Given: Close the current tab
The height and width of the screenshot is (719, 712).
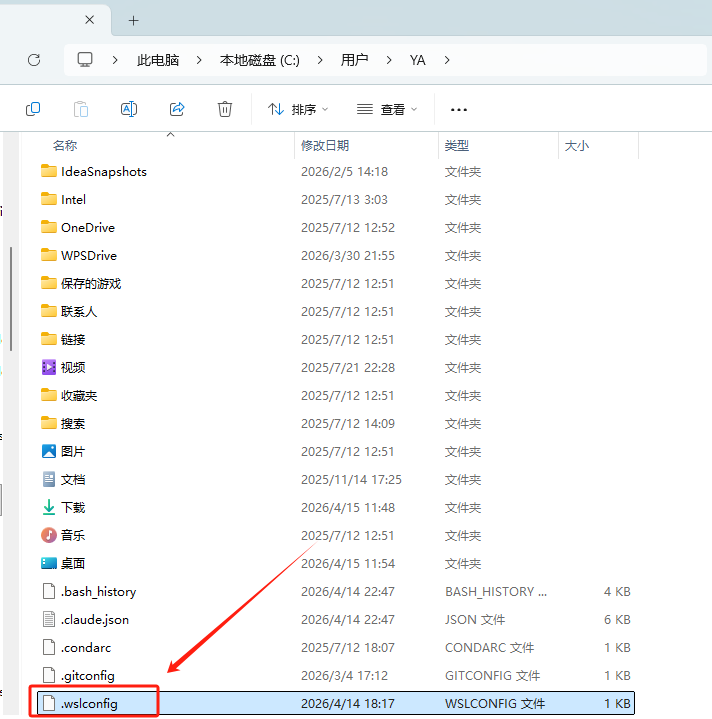Looking at the screenshot, I should coord(90,20).
